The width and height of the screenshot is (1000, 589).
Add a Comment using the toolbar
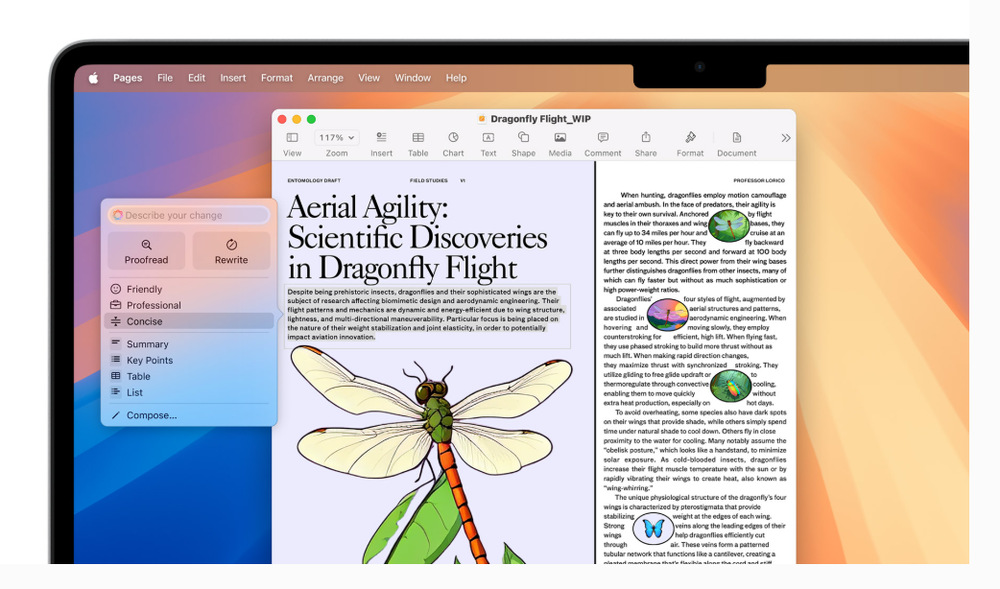603,138
